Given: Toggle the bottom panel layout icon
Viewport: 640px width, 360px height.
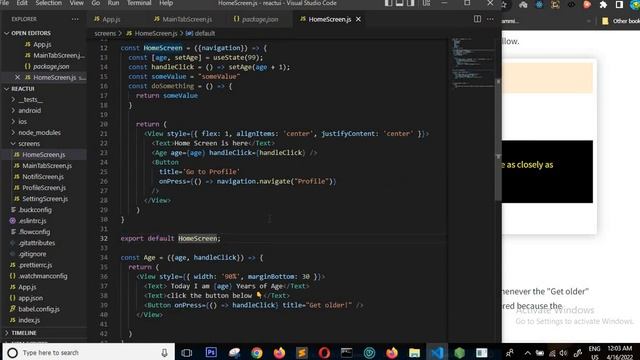Looking at the screenshot, I should [x=400, y=3].
